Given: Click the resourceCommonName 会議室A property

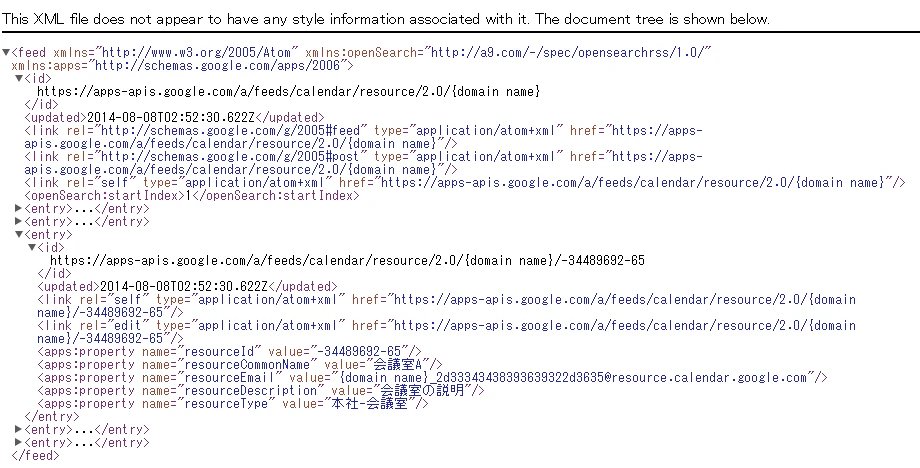Looking at the screenshot, I should click(240, 364).
